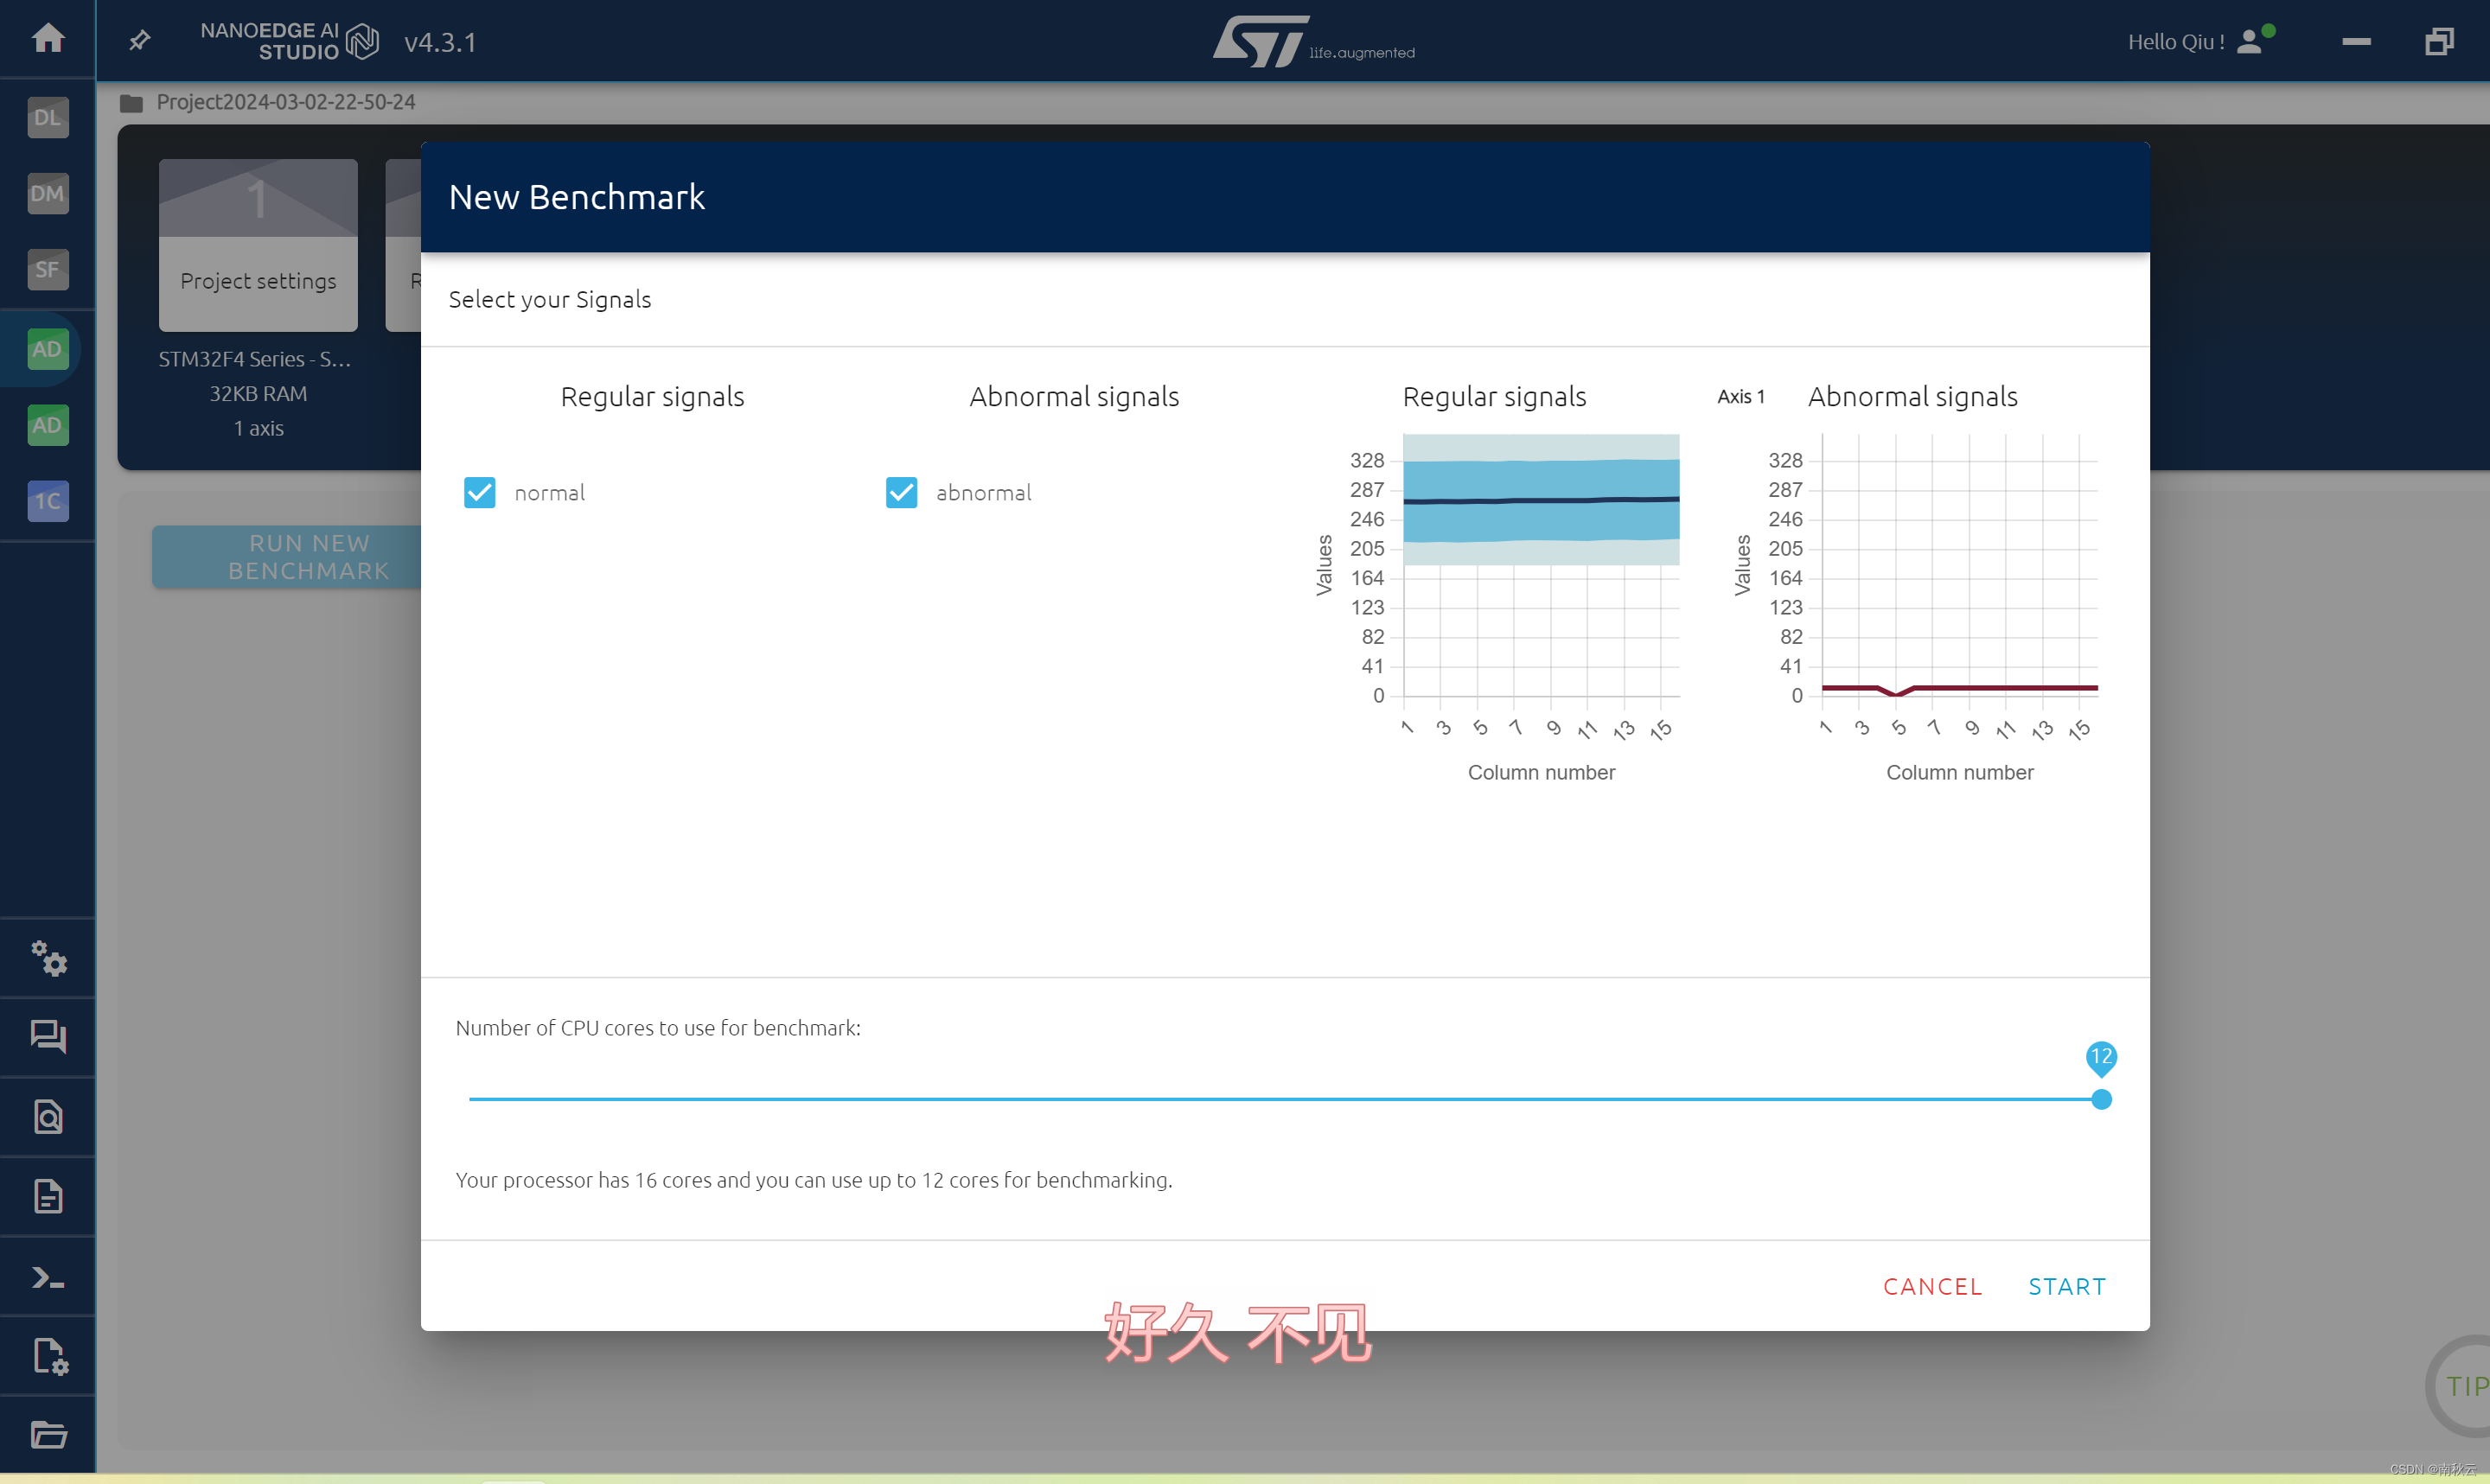2490x1484 pixels.
Task: Select the 1C classification sidebar icon
Action: point(47,501)
